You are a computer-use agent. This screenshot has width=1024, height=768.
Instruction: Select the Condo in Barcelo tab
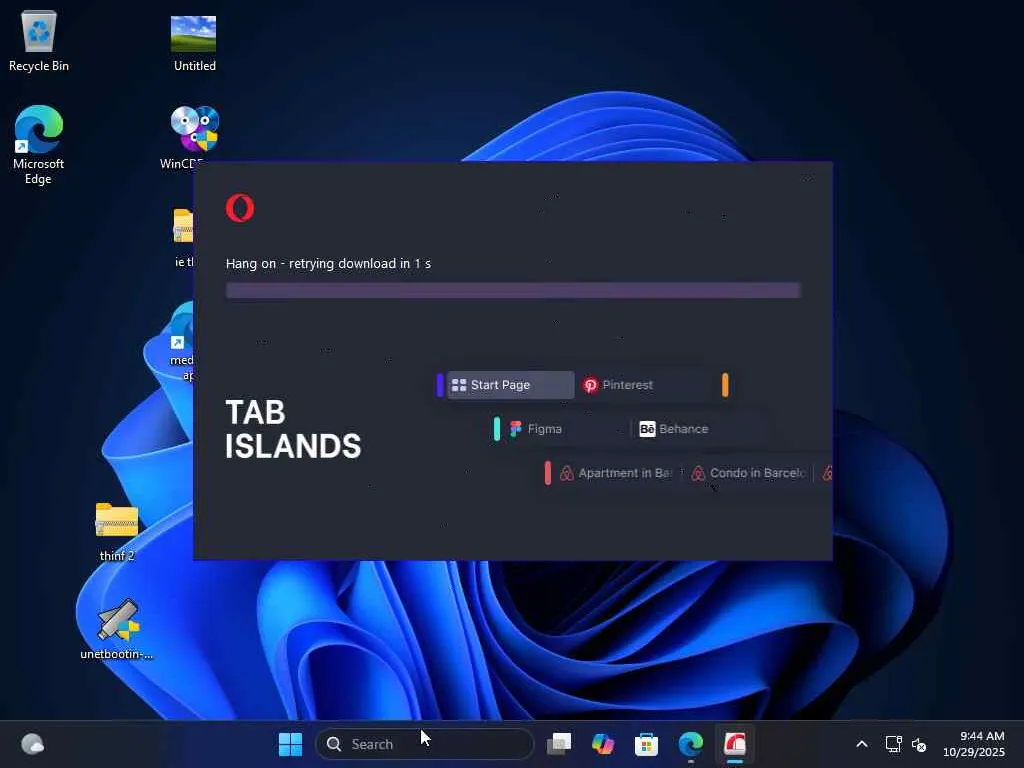click(748, 473)
